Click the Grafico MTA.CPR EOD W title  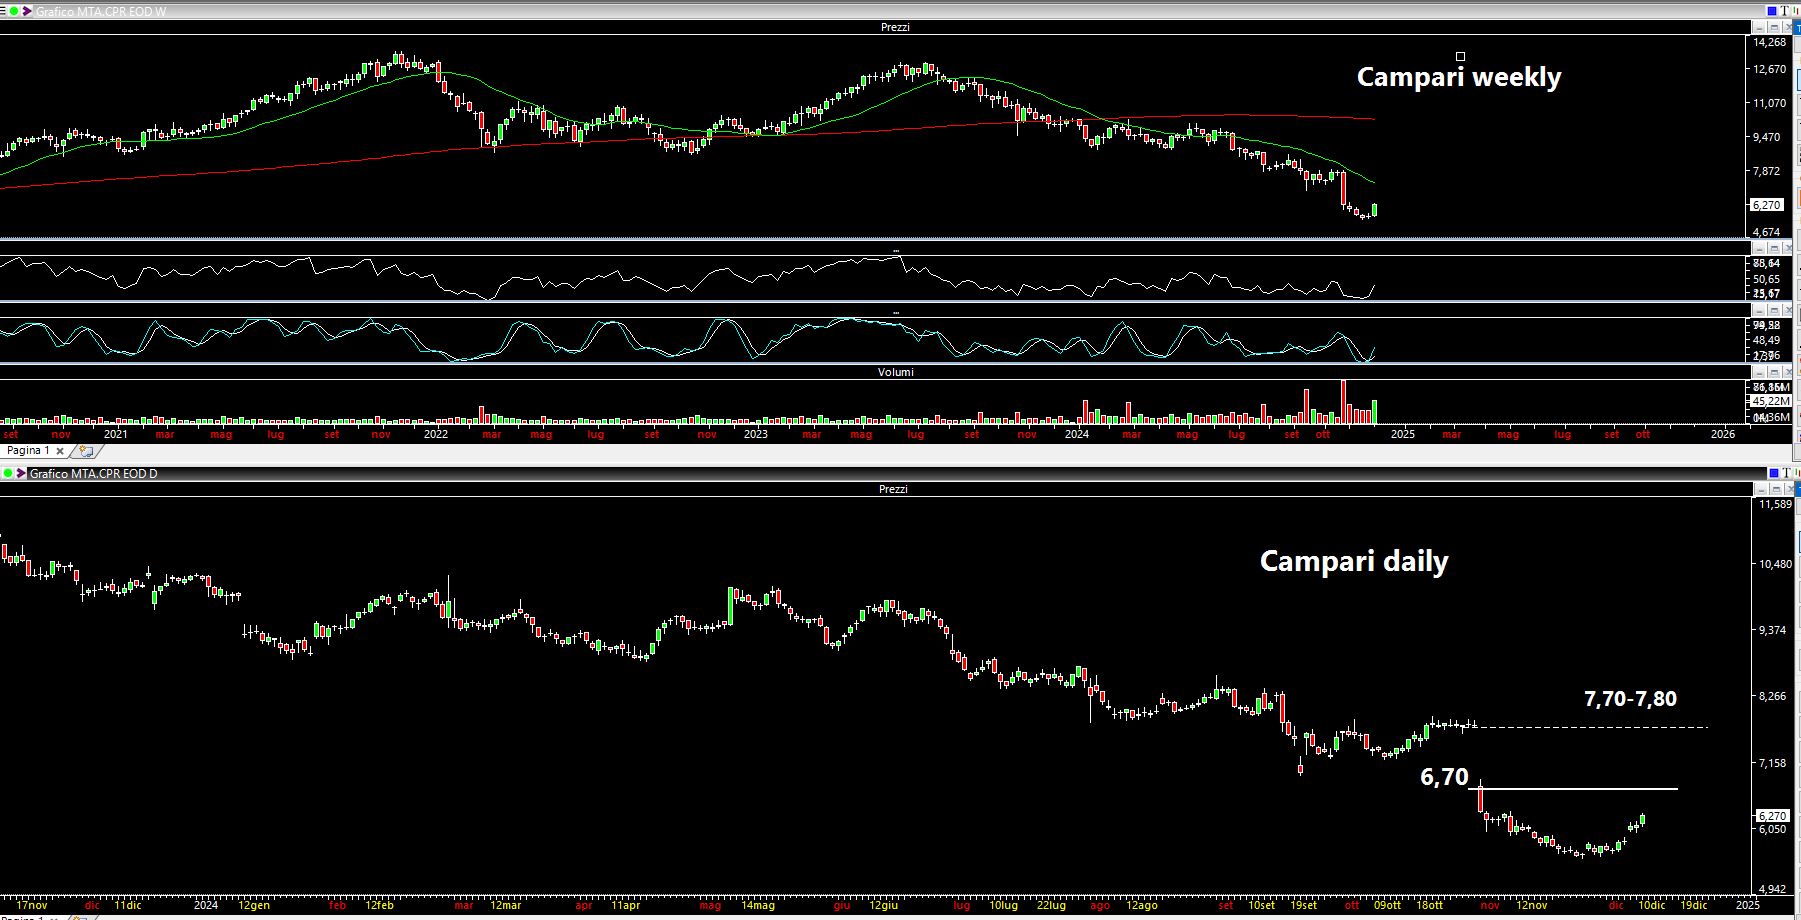pos(101,11)
